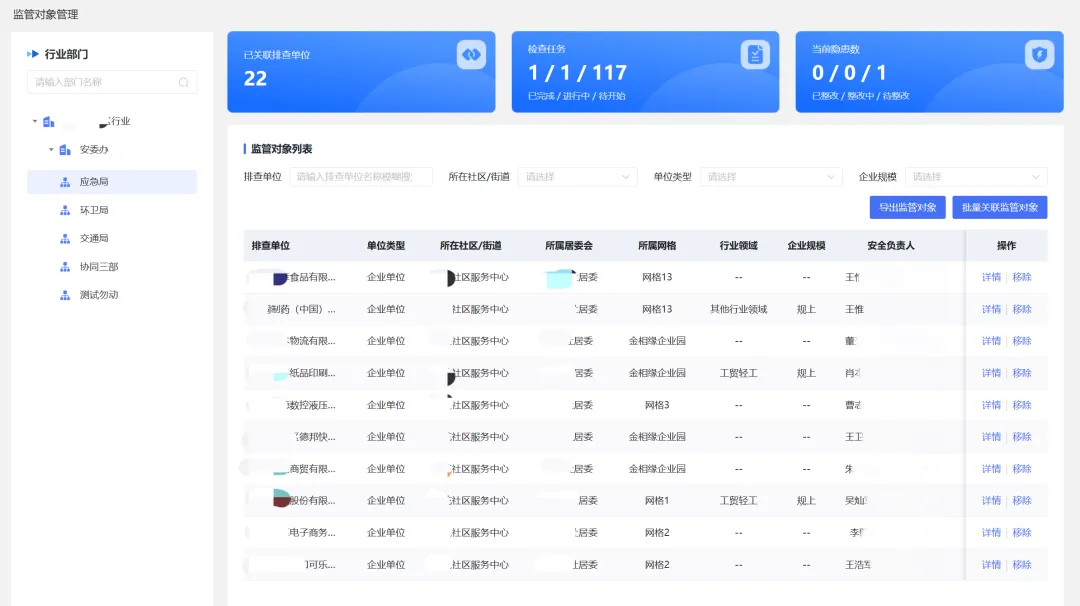1080x606 pixels.
Task: Click the 0 / 0 / 1 hazard count
Action: coord(849,72)
